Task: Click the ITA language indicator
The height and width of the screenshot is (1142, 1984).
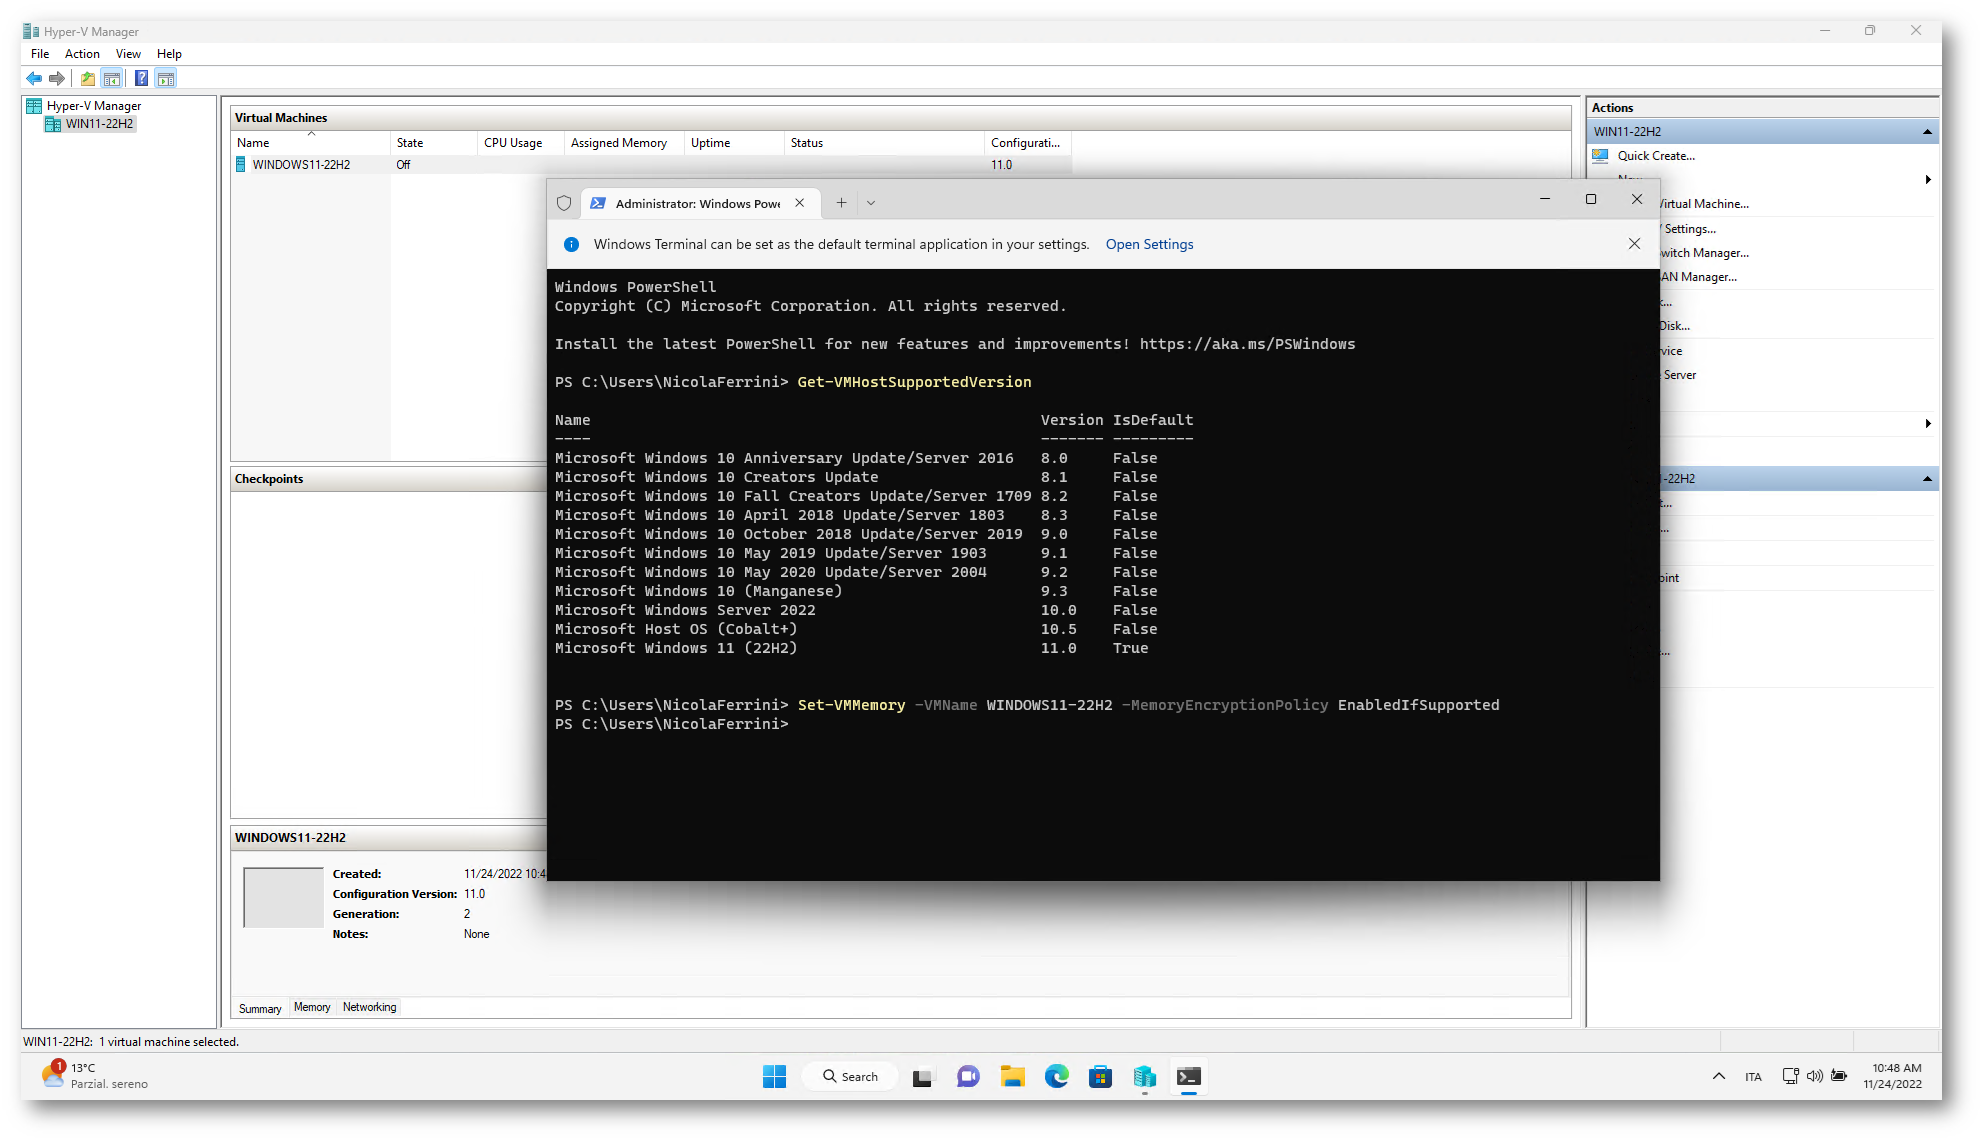Action: pyautogui.click(x=1753, y=1077)
